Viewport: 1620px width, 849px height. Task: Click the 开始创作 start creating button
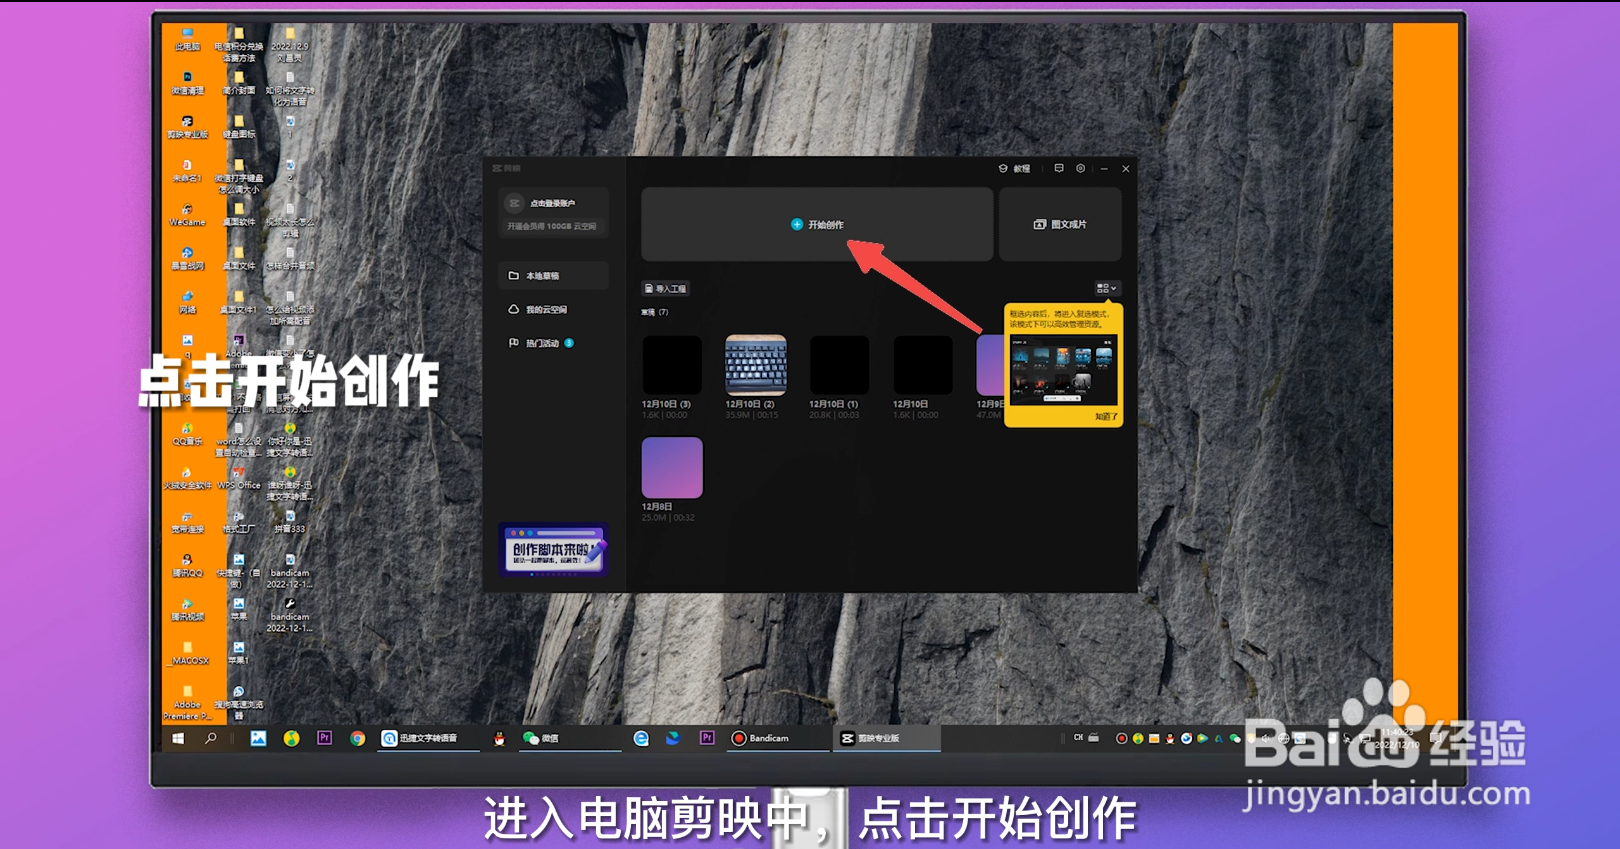pos(817,224)
